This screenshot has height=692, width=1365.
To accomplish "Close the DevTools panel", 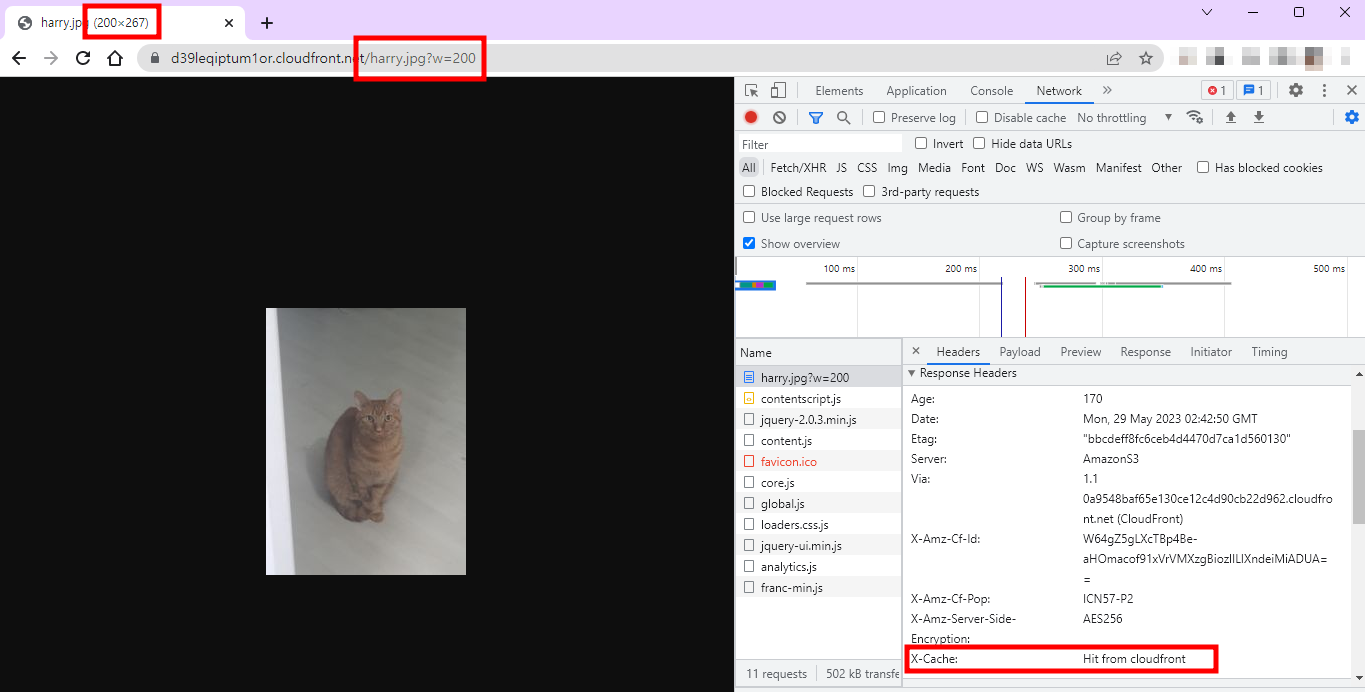I will pos(1352,90).
